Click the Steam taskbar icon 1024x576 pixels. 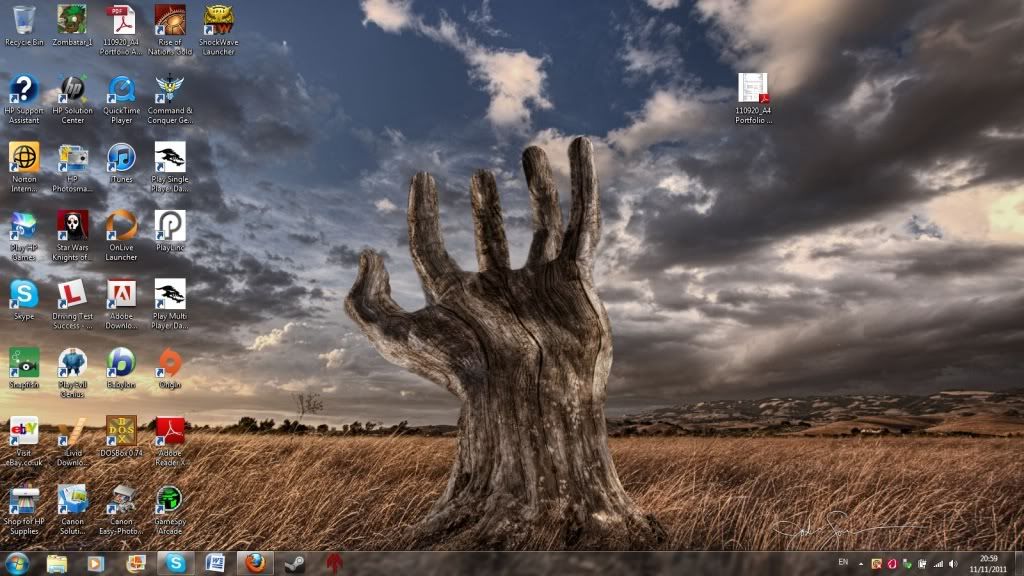pyautogui.click(x=294, y=563)
